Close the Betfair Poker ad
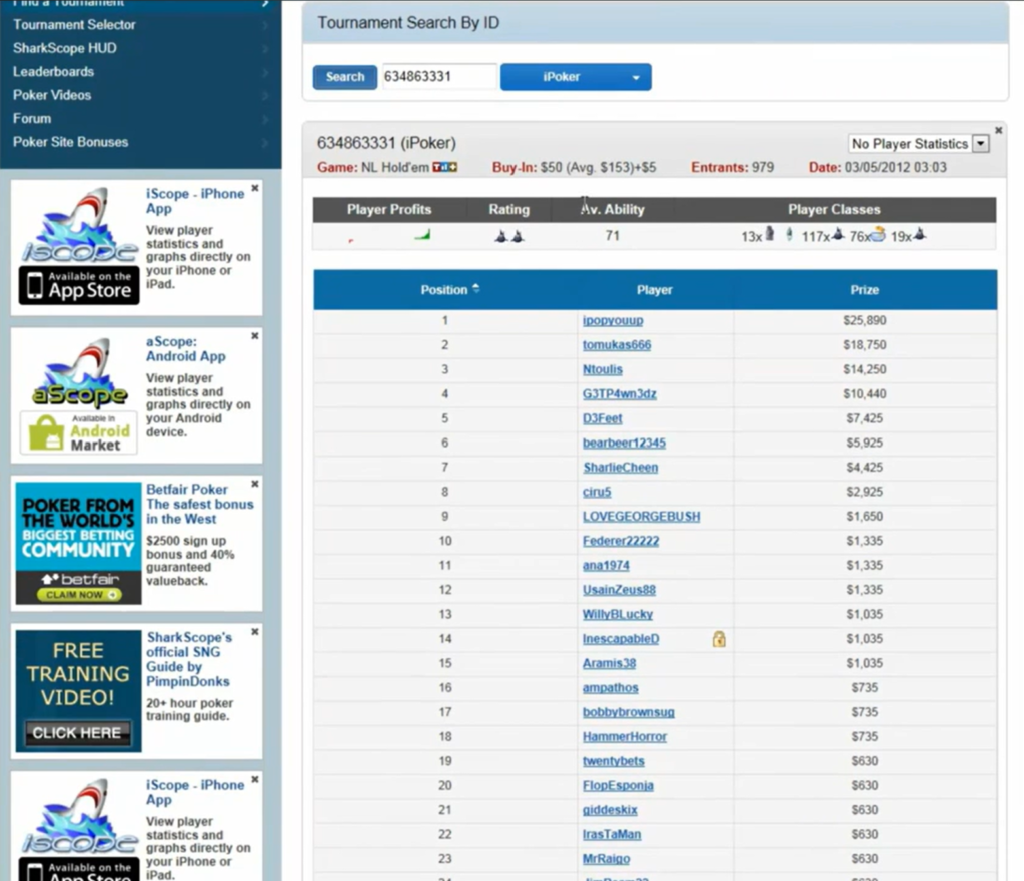Viewport: 1024px width, 881px height. pyautogui.click(x=255, y=484)
